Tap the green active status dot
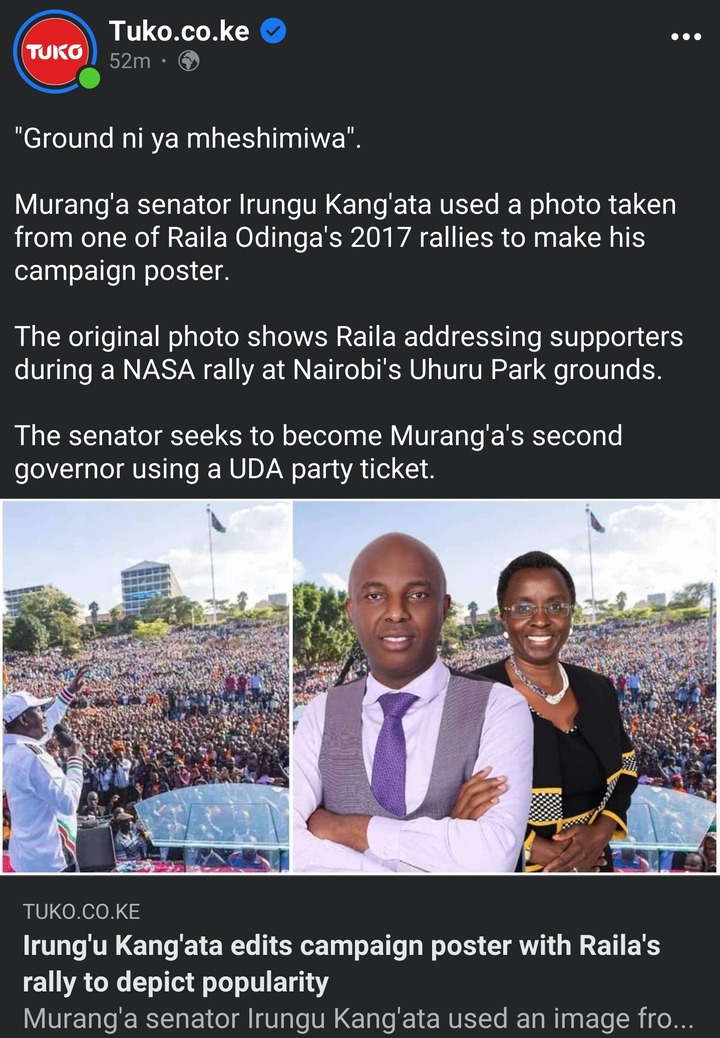This screenshot has width=720, height=1038. click(x=89, y=78)
